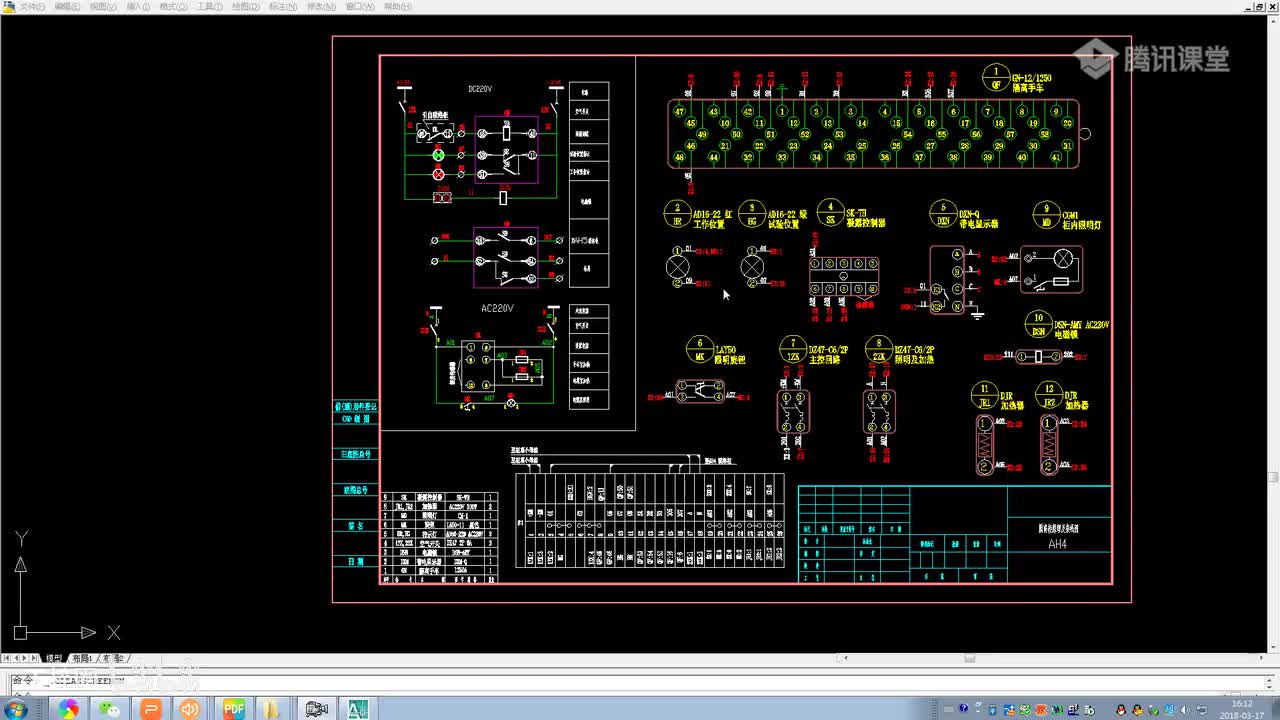This screenshot has height=720, width=1280.
Task: Open the 工具(T) menu
Action: click(209, 6)
